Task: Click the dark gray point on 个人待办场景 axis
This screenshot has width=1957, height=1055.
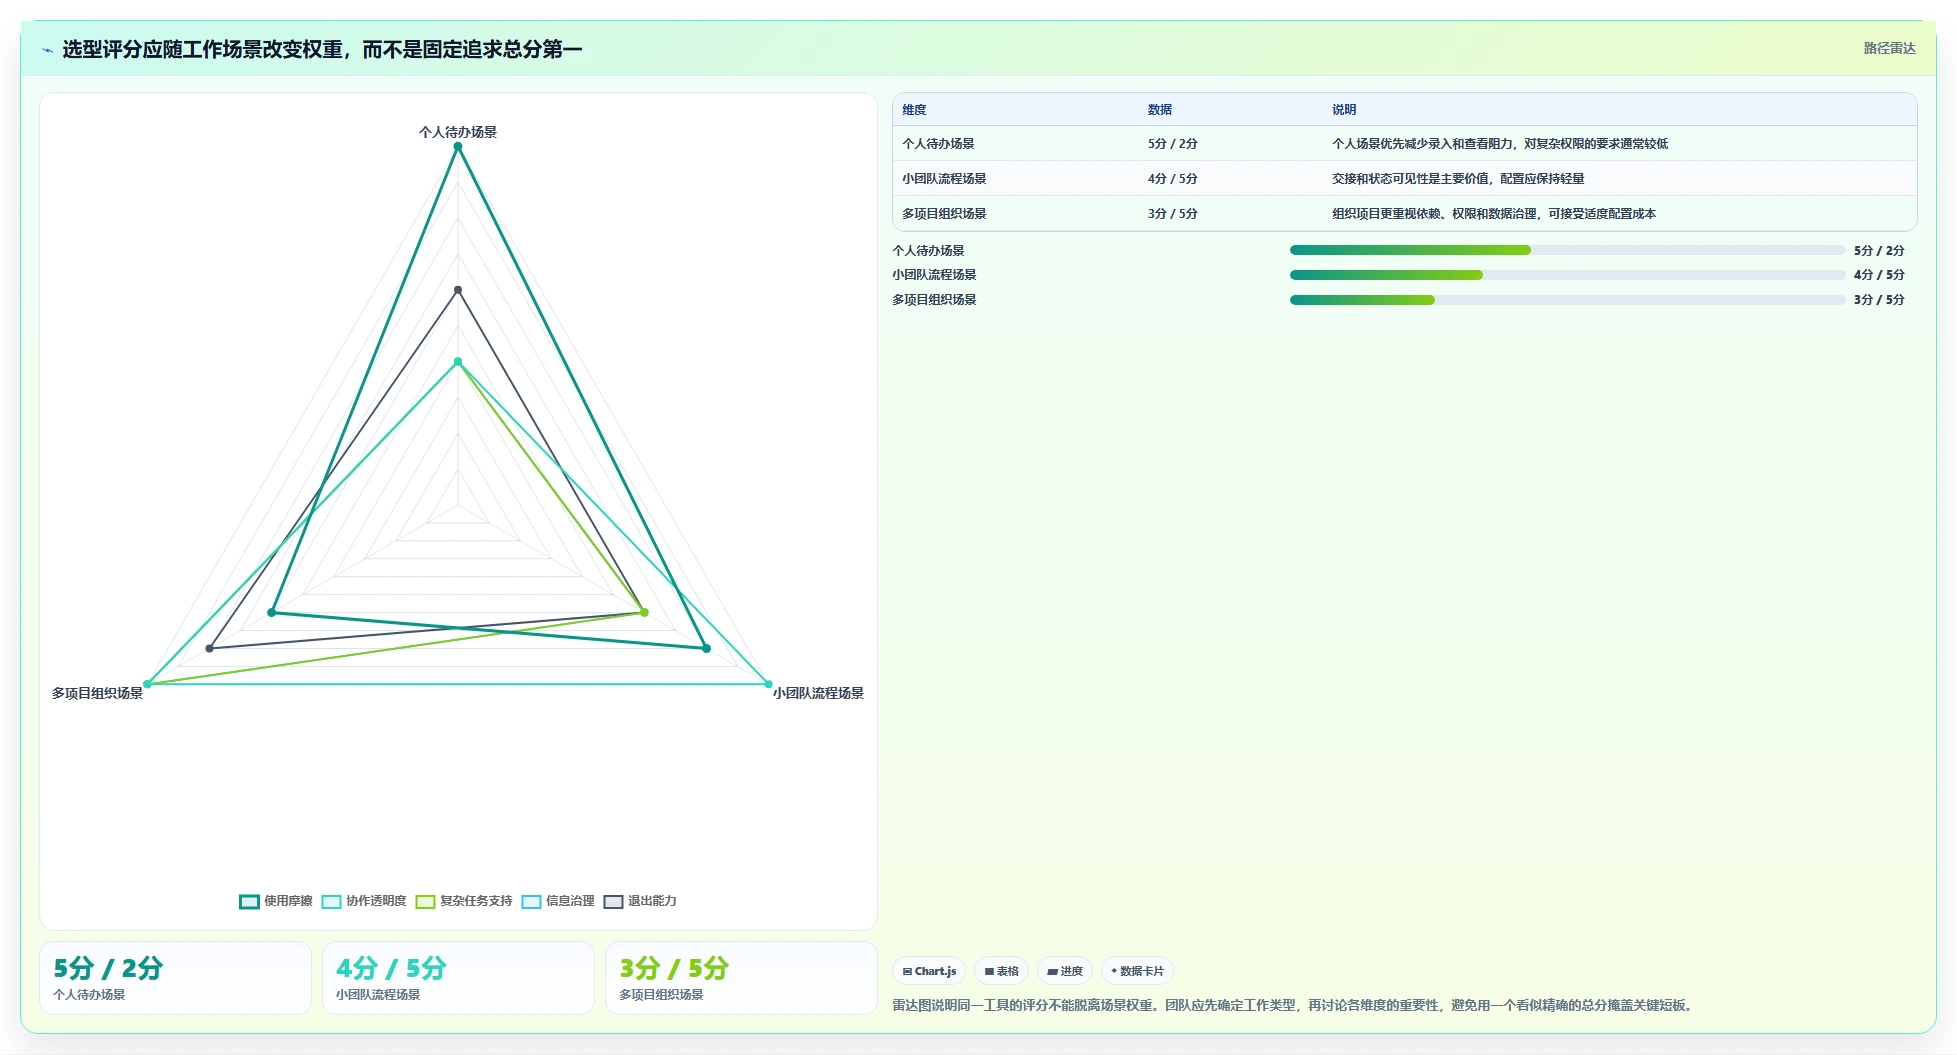Action: pos(458,290)
